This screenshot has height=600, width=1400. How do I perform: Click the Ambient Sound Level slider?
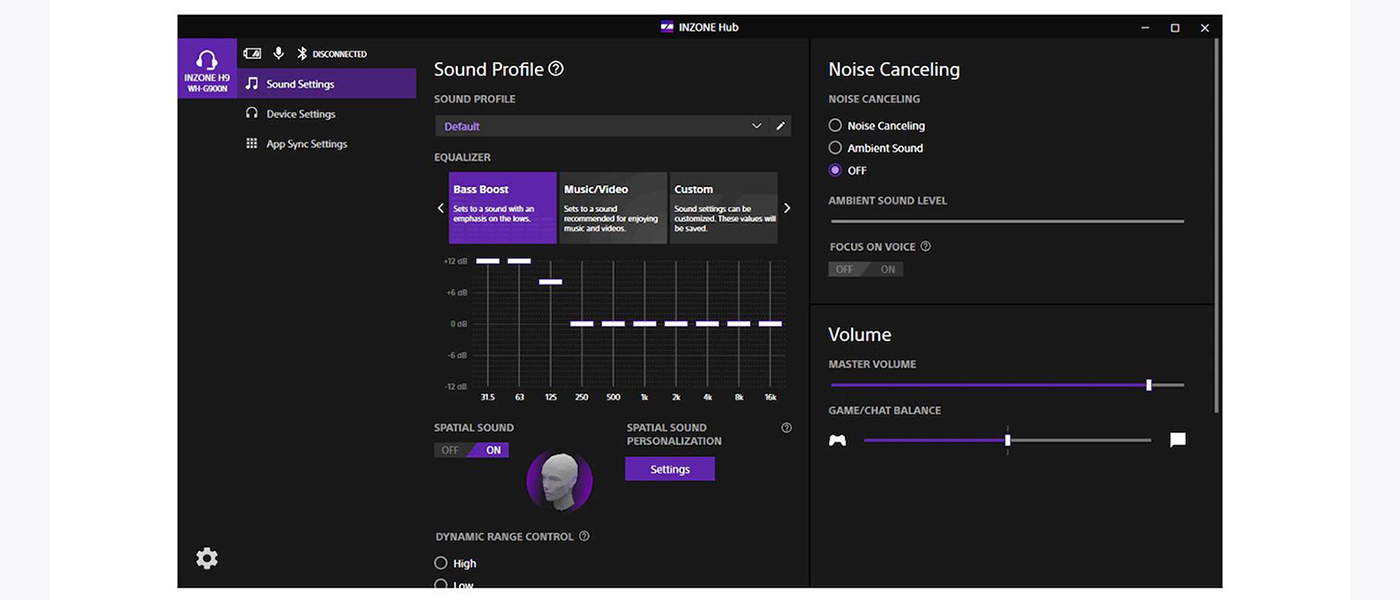pos(1007,221)
